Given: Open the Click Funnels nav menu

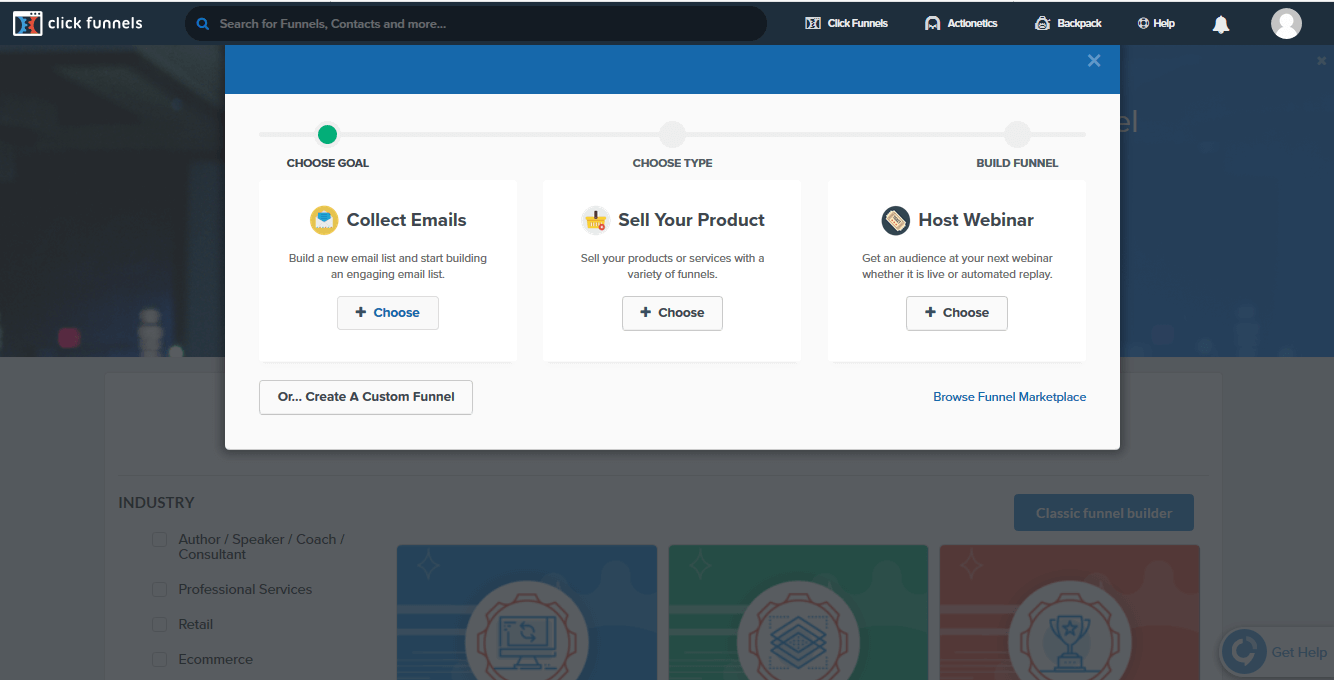Looking at the screenshot, I should (x=846, y=23).
